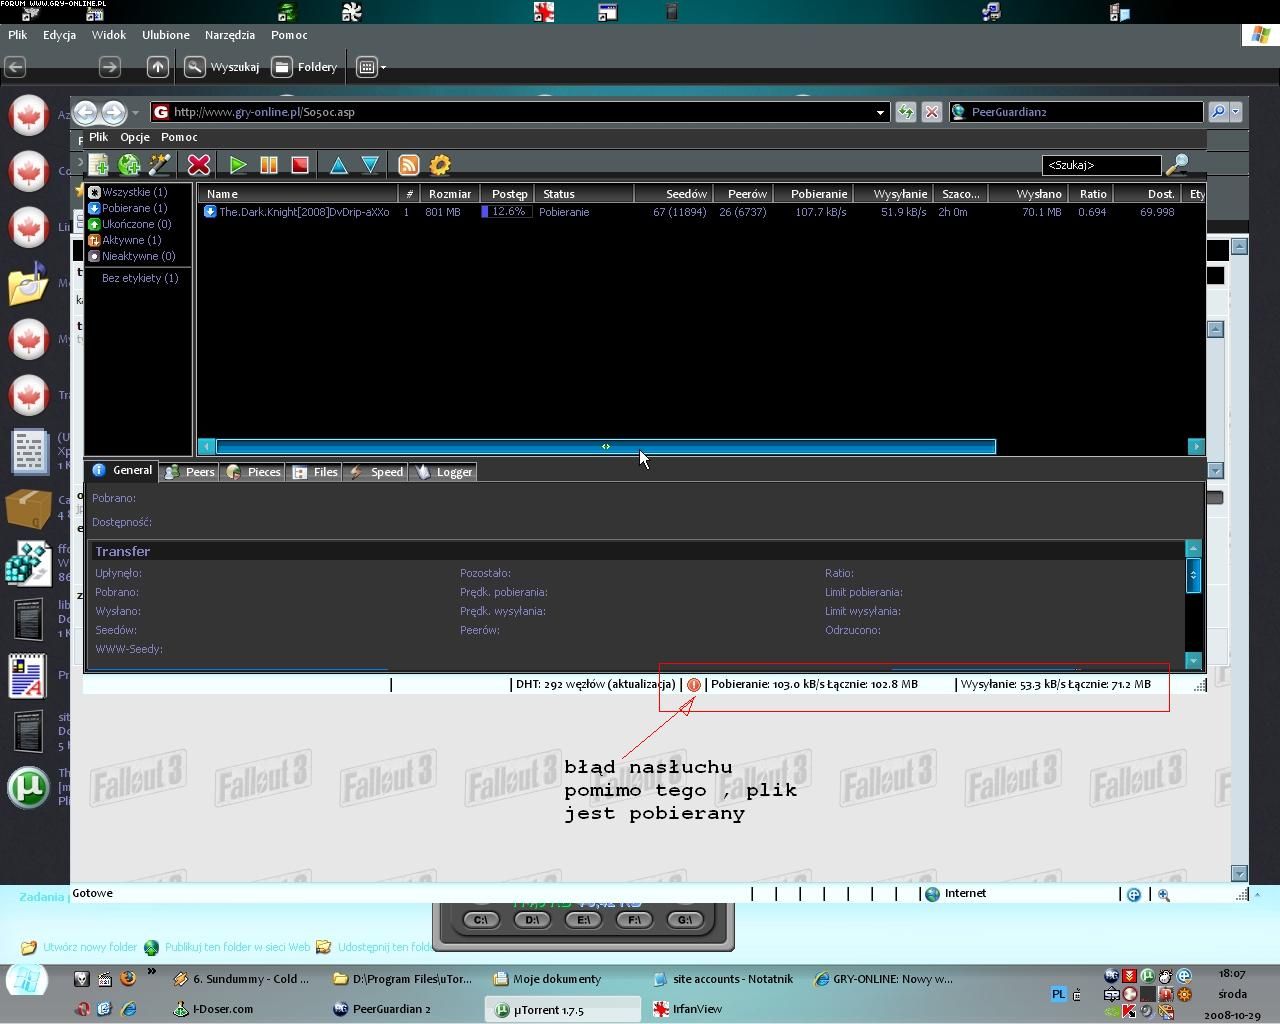Viewport: 1280px width, 1024px height.
Task: Switch to the Pieces tab
Action: pos(254,472)
